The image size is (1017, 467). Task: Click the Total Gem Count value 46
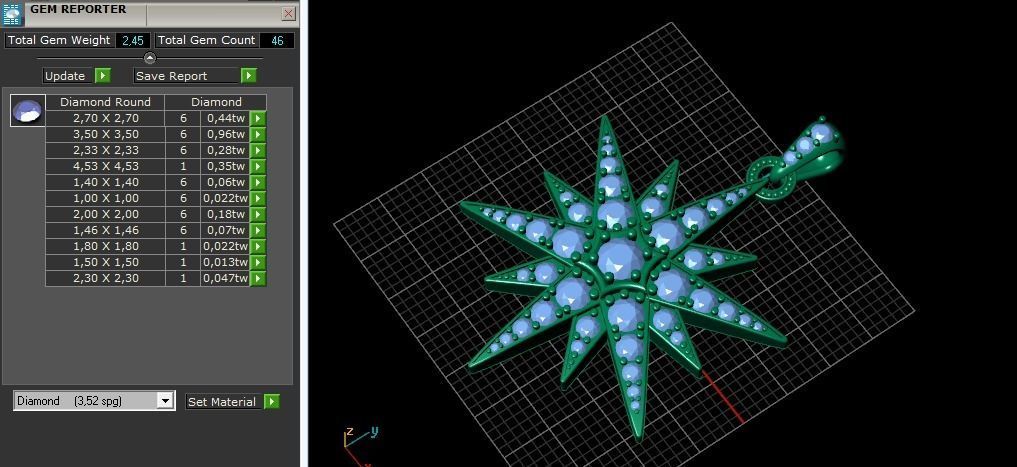click(x=277, y=40)
